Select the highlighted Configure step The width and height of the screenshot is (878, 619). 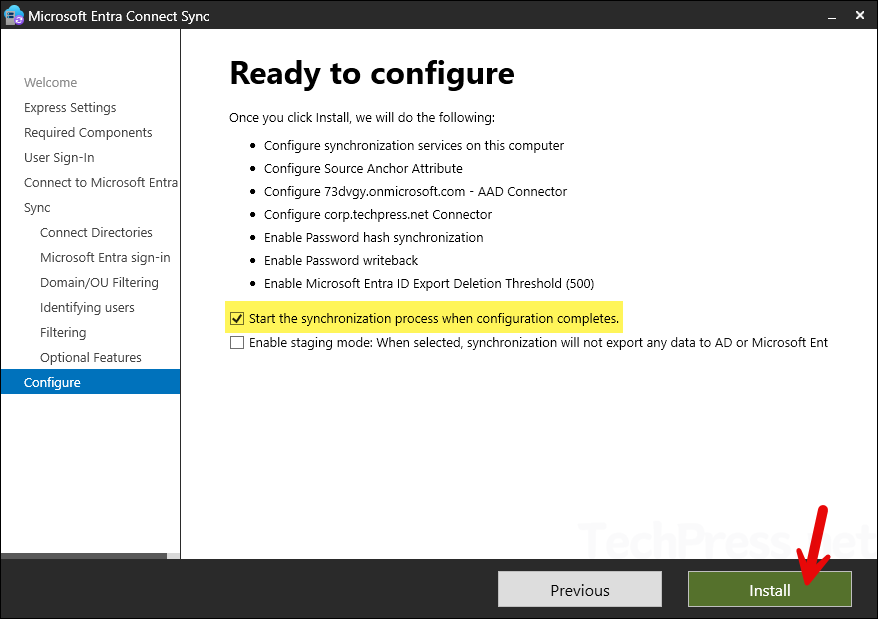pyautogui.click(x=90, y=382)
